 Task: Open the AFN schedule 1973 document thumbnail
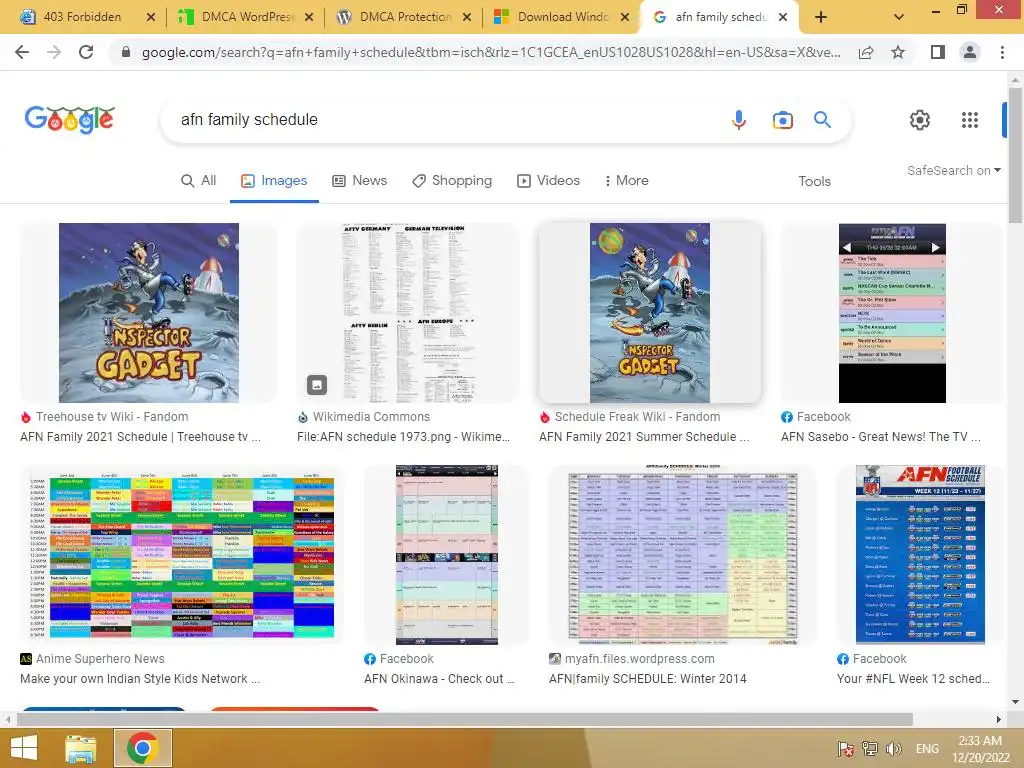pyautogui.click(x=408, y=313)
